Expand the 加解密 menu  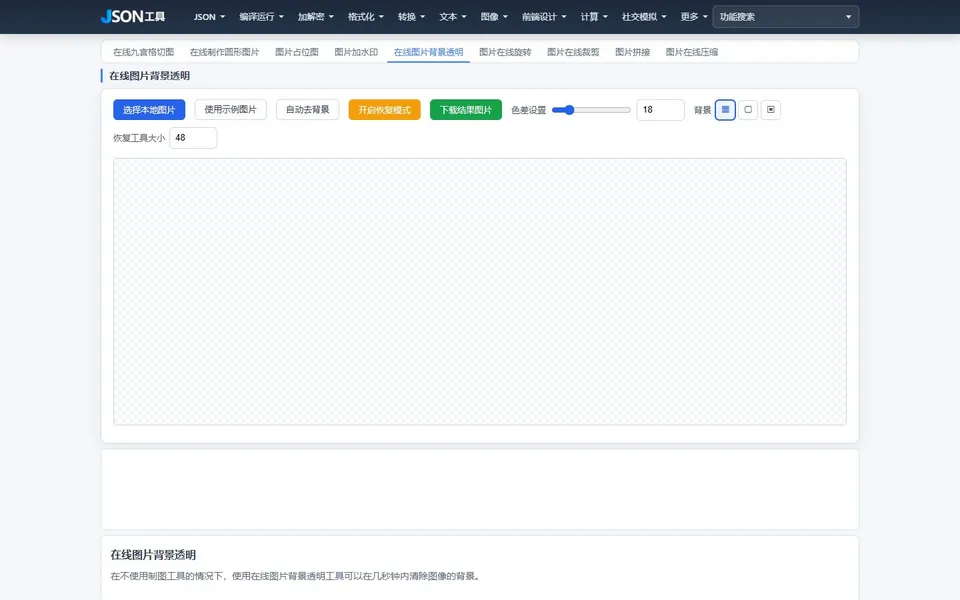coord(316,17)
